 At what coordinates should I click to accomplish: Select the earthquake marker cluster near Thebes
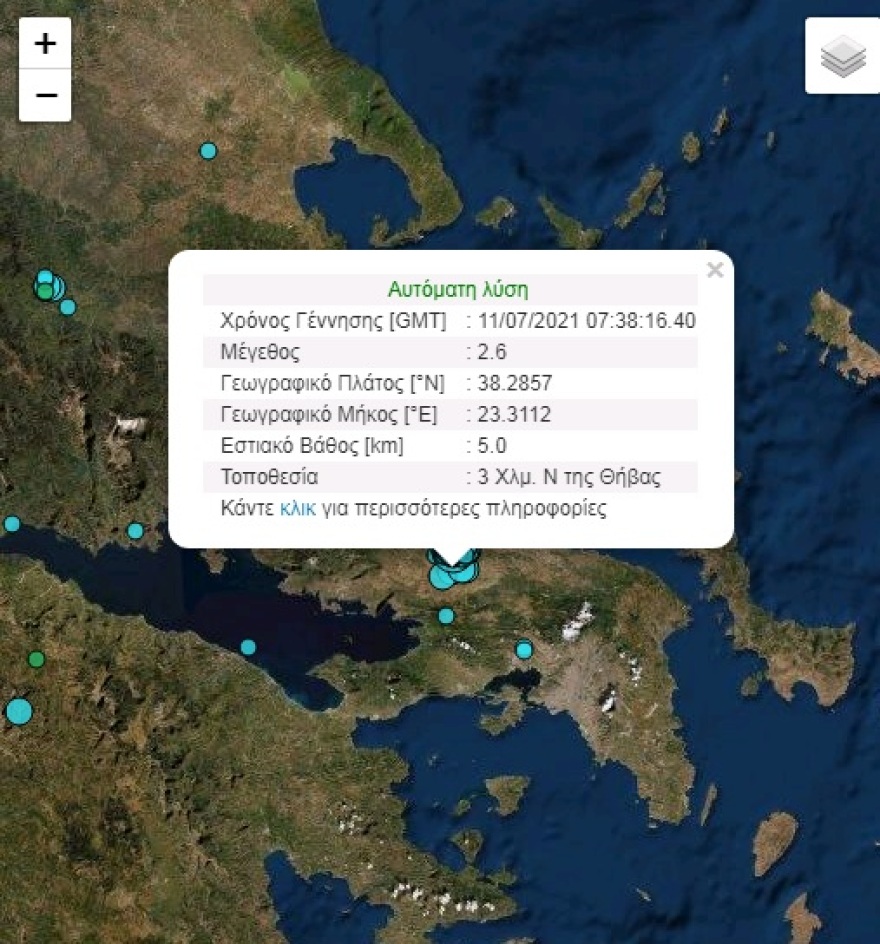pyautogui.click(x=449, y=573)
